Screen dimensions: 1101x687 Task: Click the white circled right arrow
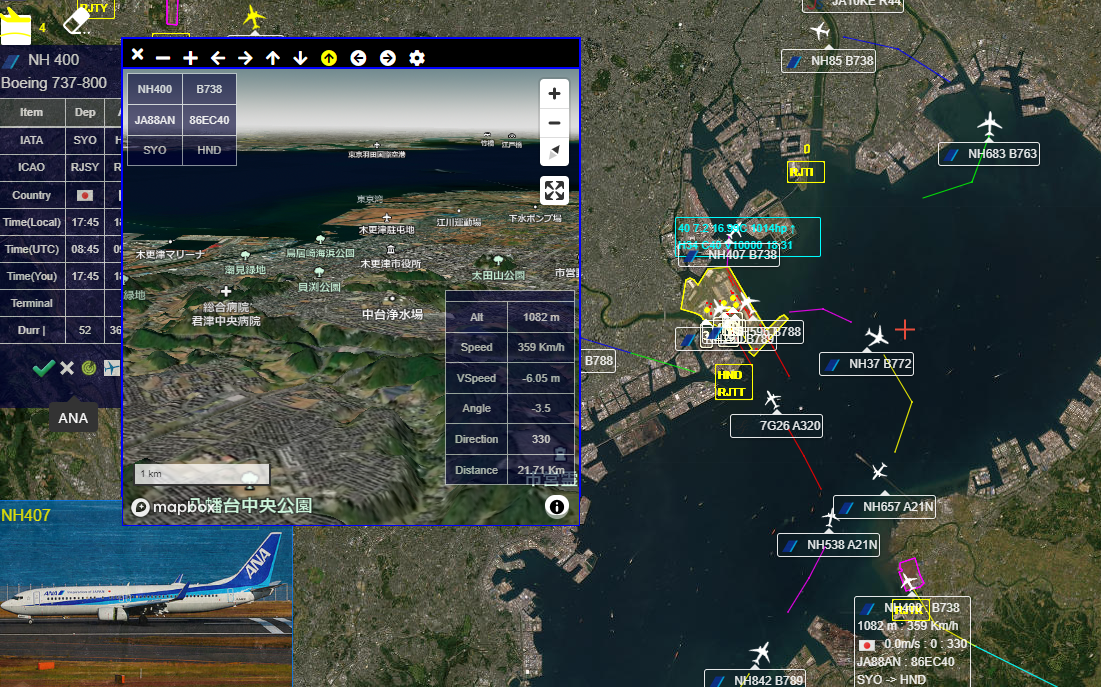[x=388, y=58]
